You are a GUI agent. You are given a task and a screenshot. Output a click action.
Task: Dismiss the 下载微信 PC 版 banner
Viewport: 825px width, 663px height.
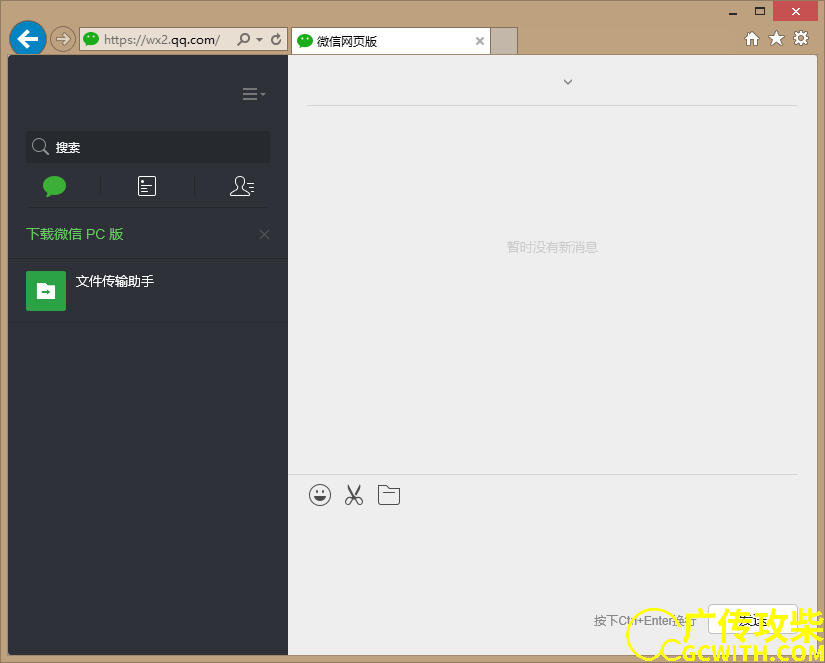click(x=265, y=235)
